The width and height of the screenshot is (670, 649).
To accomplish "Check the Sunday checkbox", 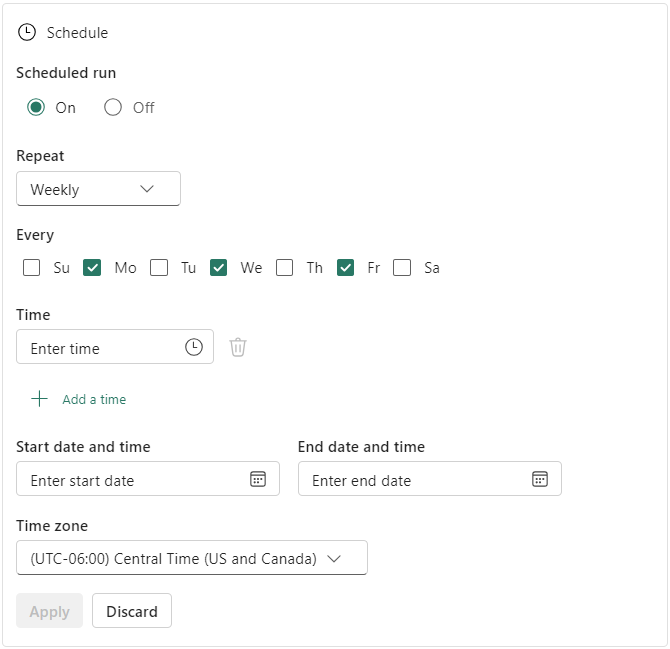I will pyautogui.click(x=32, y=268).
